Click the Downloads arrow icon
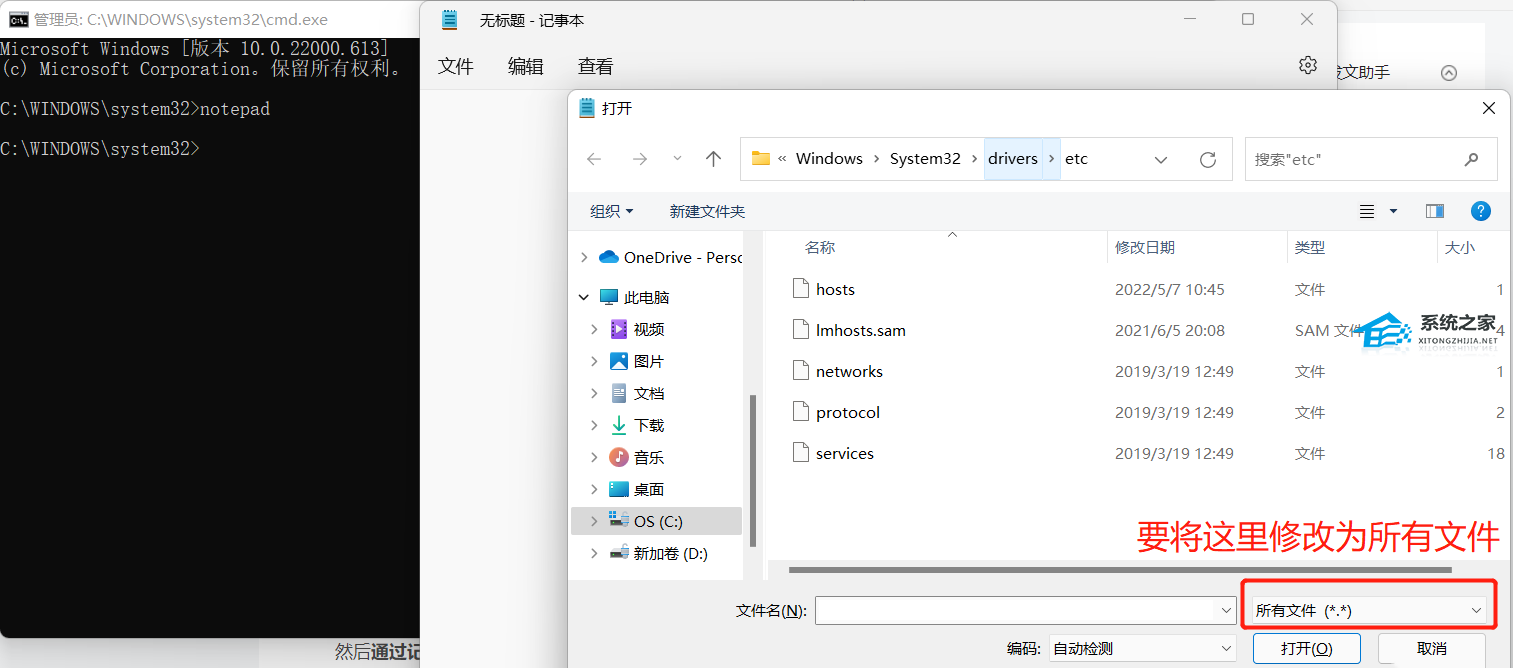 point(619,425)
